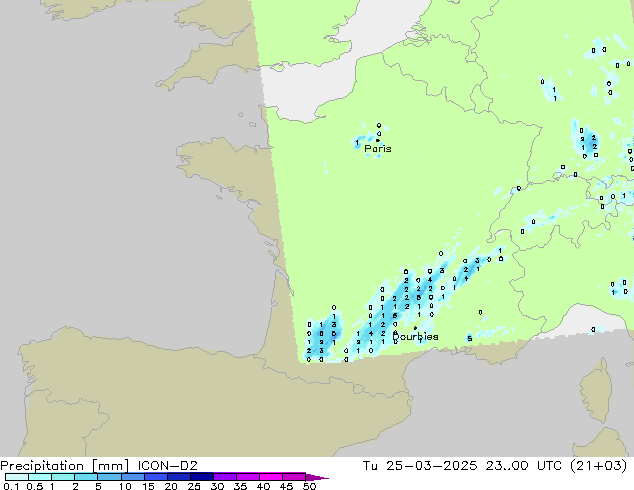Click the "35" legend scale label
Image resolution: width=634 pixels, height=490 pixels.
pyautogui.click(x=240, y=486)
